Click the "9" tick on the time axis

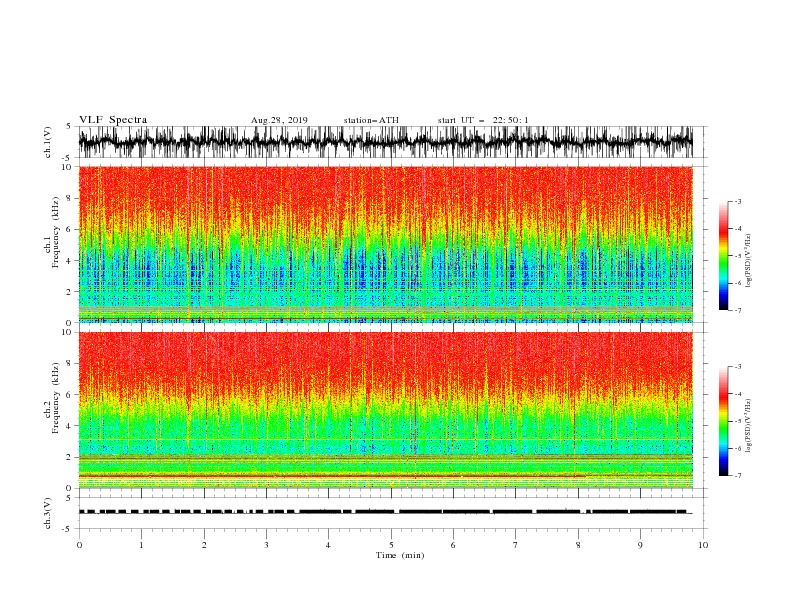(640, 545)
